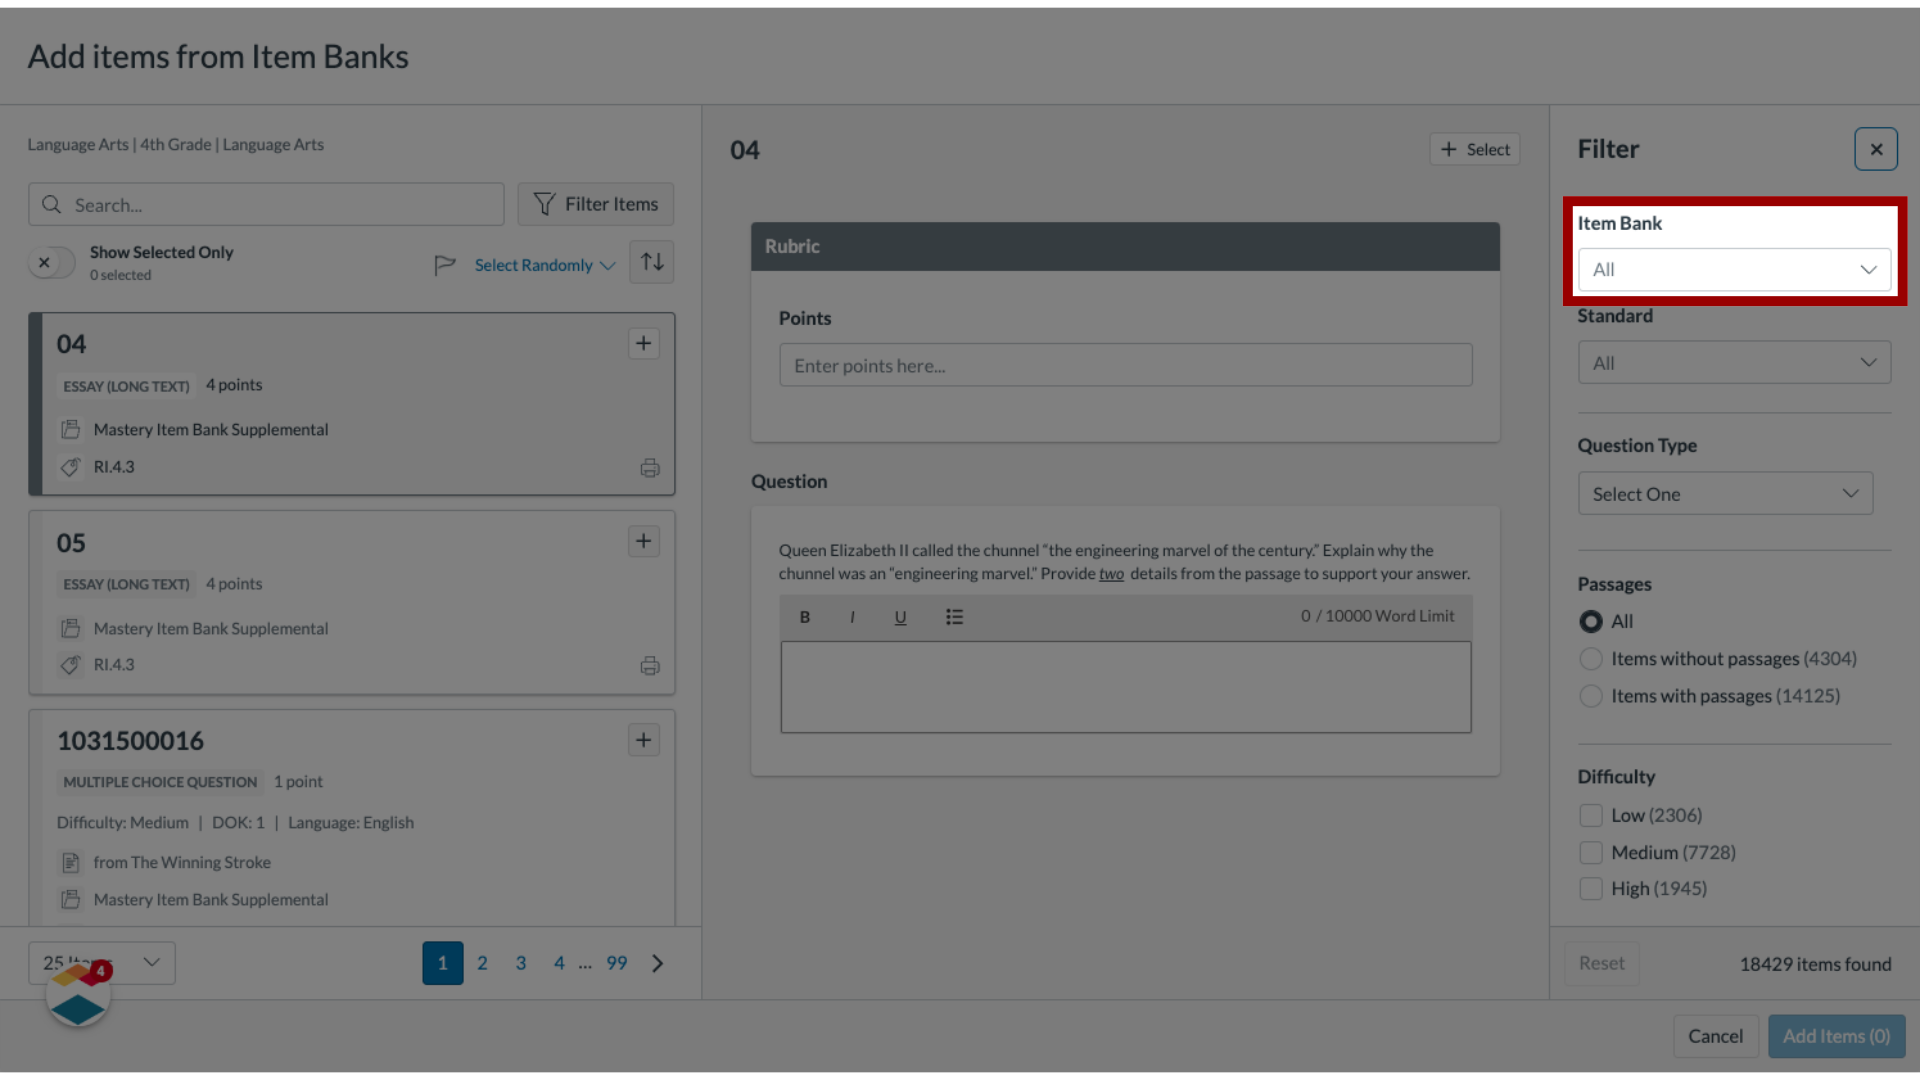1920x1080 pixels.
Task: Expand the Item Bank dropdown
Action: tap(1733, 269)
